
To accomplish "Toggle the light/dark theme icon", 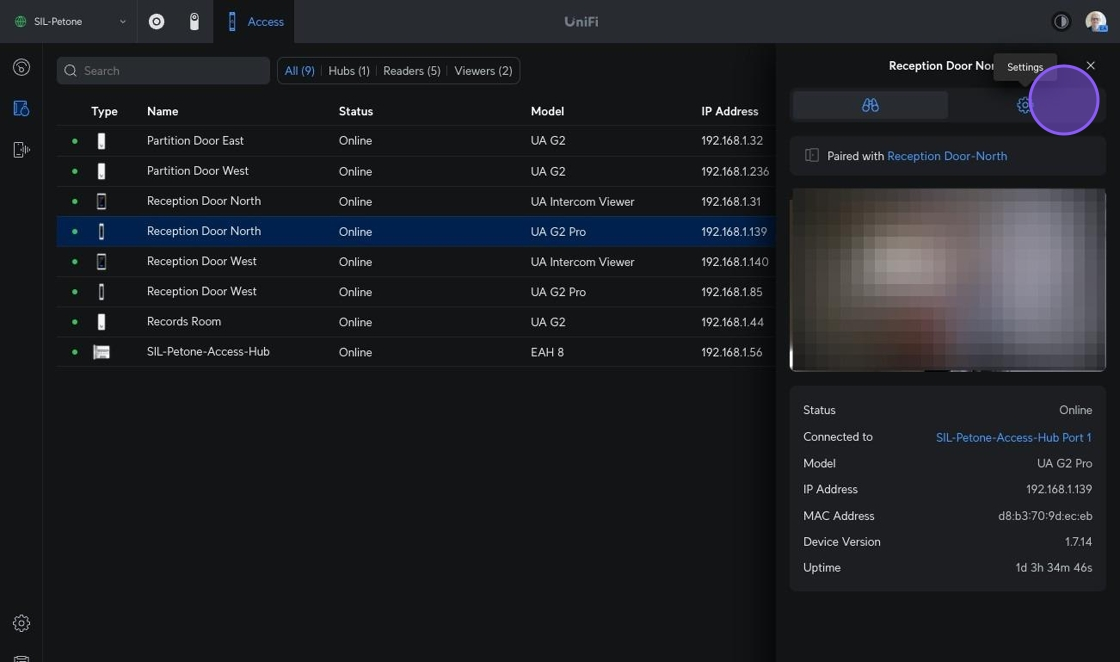I will (x=1061, y=21).
